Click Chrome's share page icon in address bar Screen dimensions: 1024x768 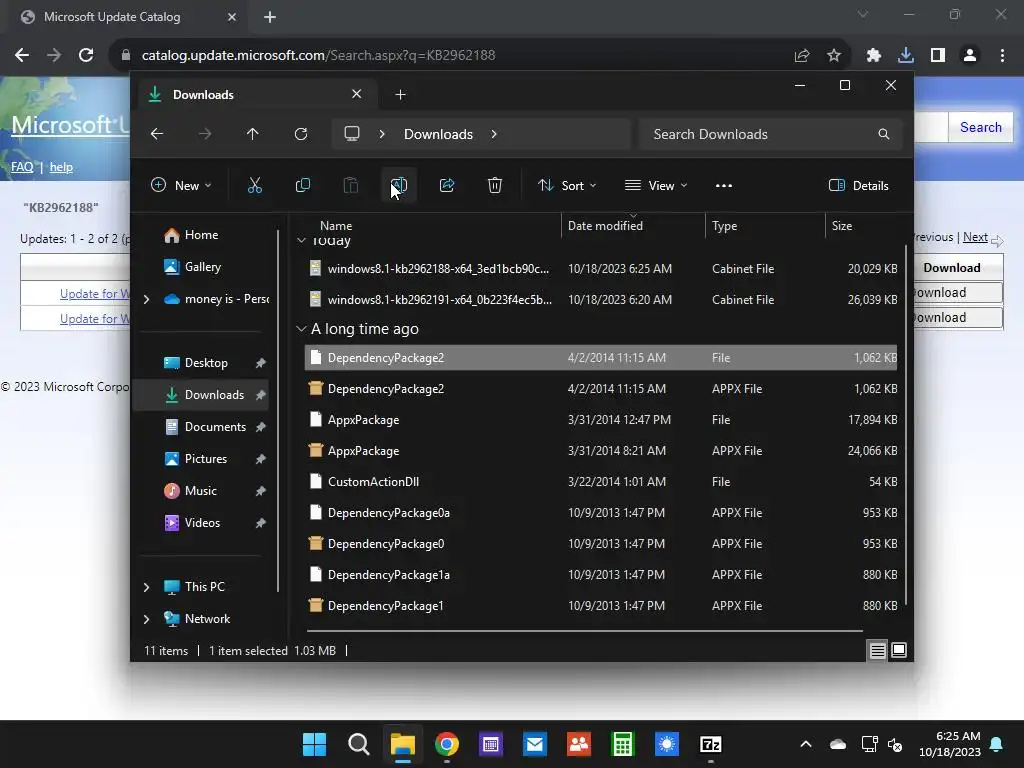point(802,56)
